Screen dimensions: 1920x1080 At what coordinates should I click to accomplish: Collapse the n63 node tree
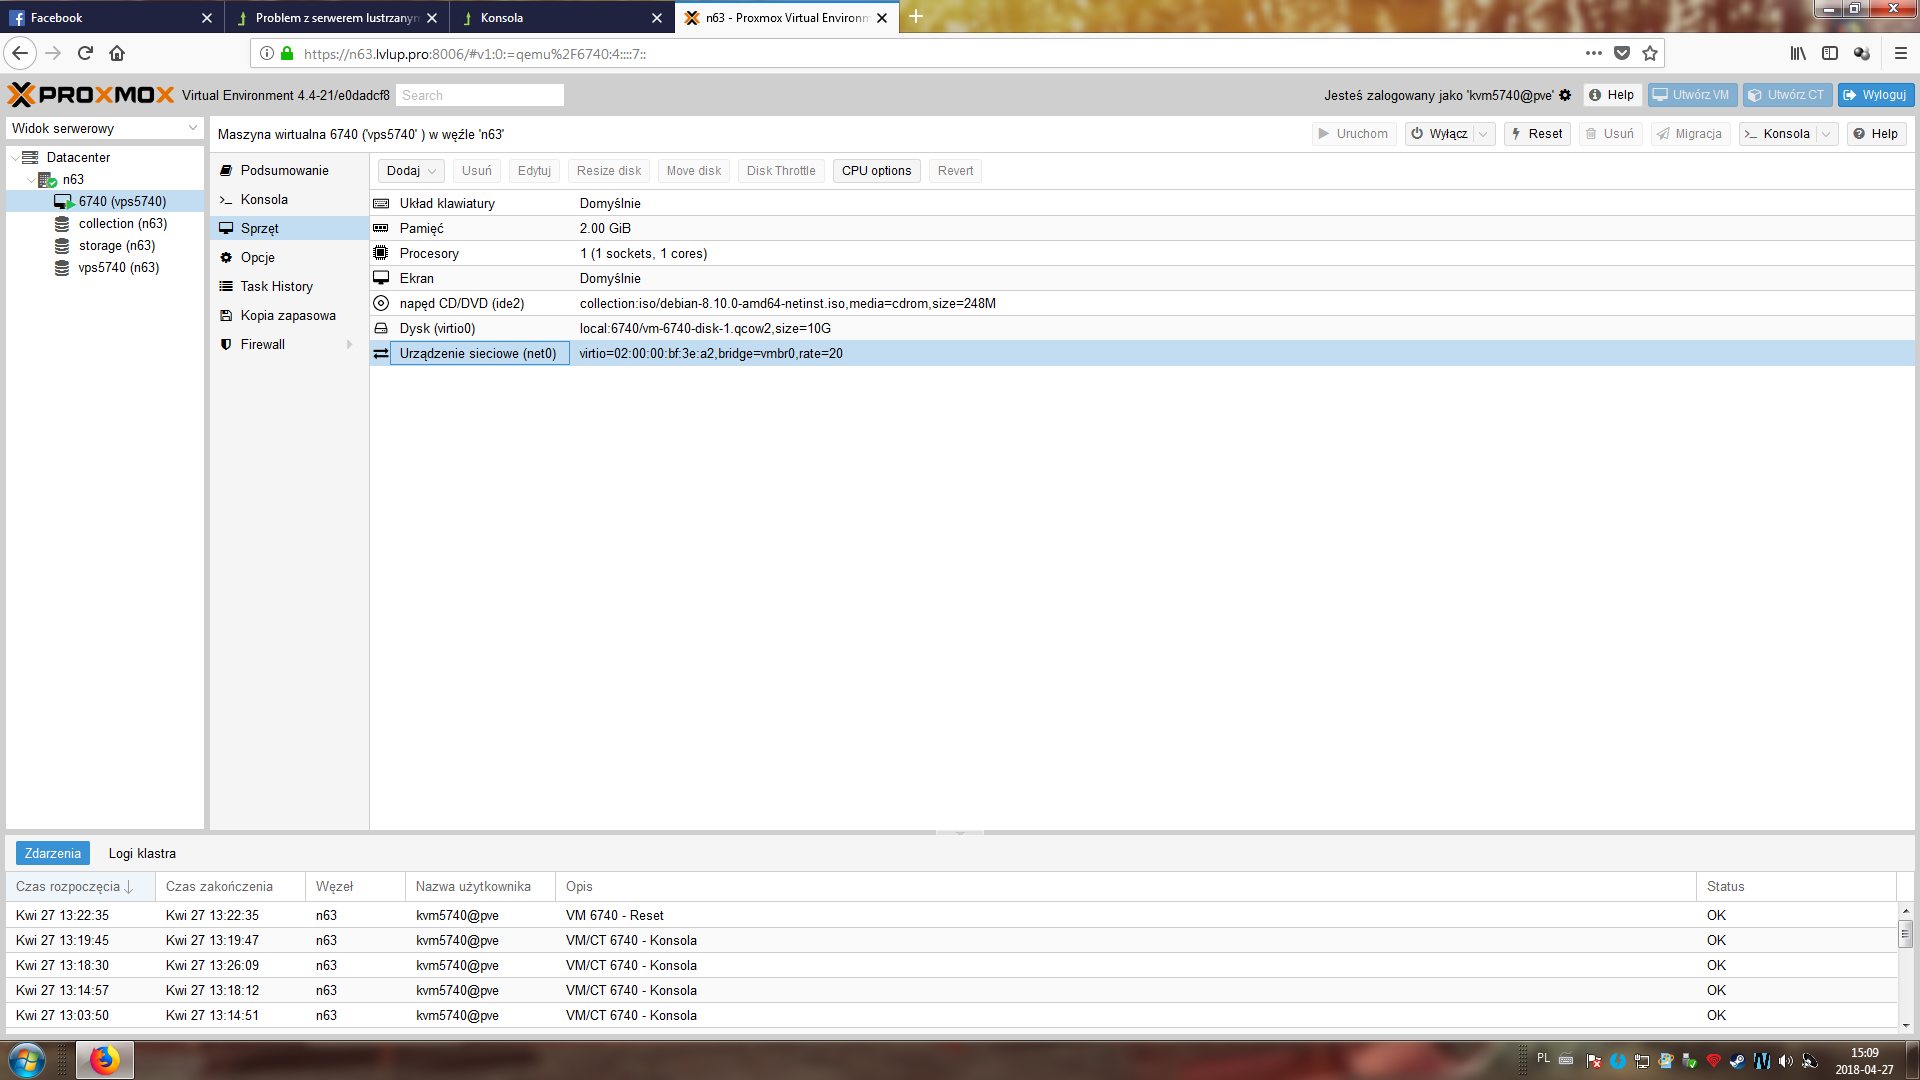[x=31, y=180]
